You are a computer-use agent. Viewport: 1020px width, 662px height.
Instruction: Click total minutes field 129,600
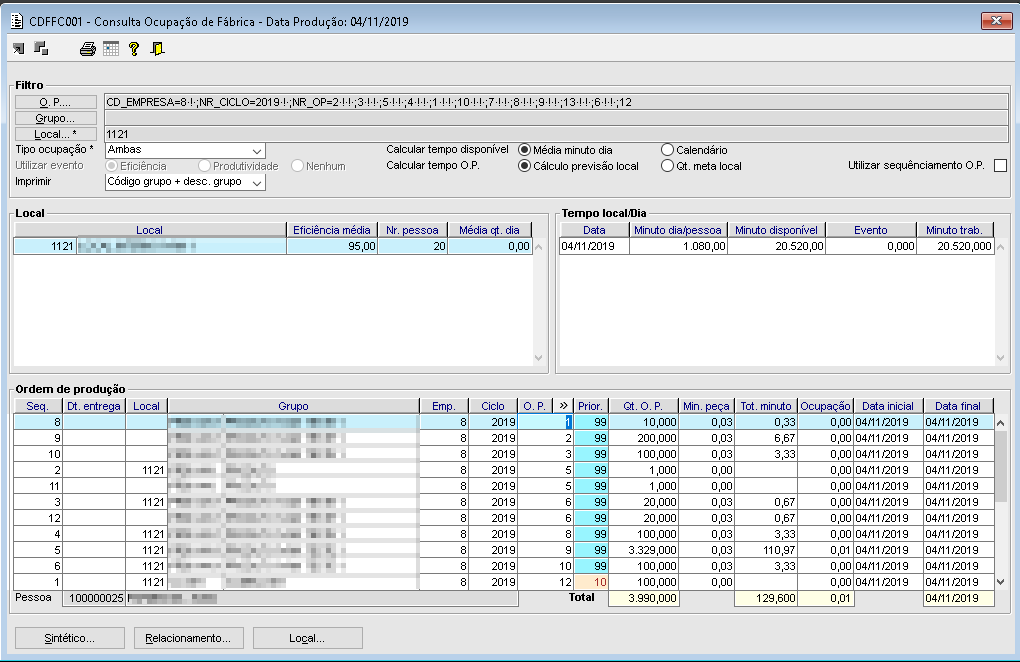coord(766,598)
